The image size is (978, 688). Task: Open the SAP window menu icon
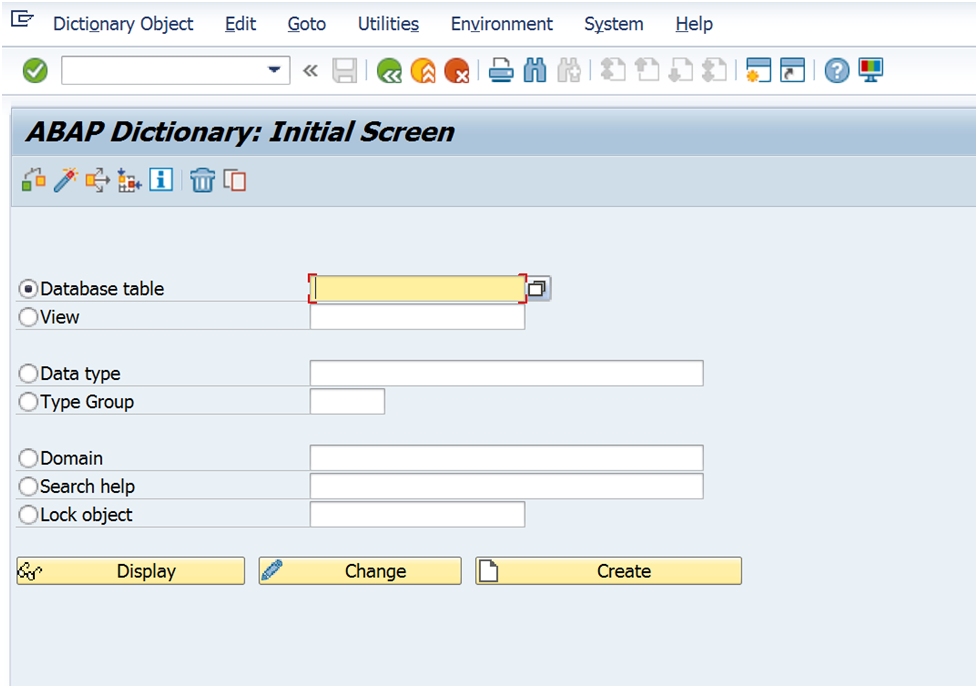(x=22, y=19)
